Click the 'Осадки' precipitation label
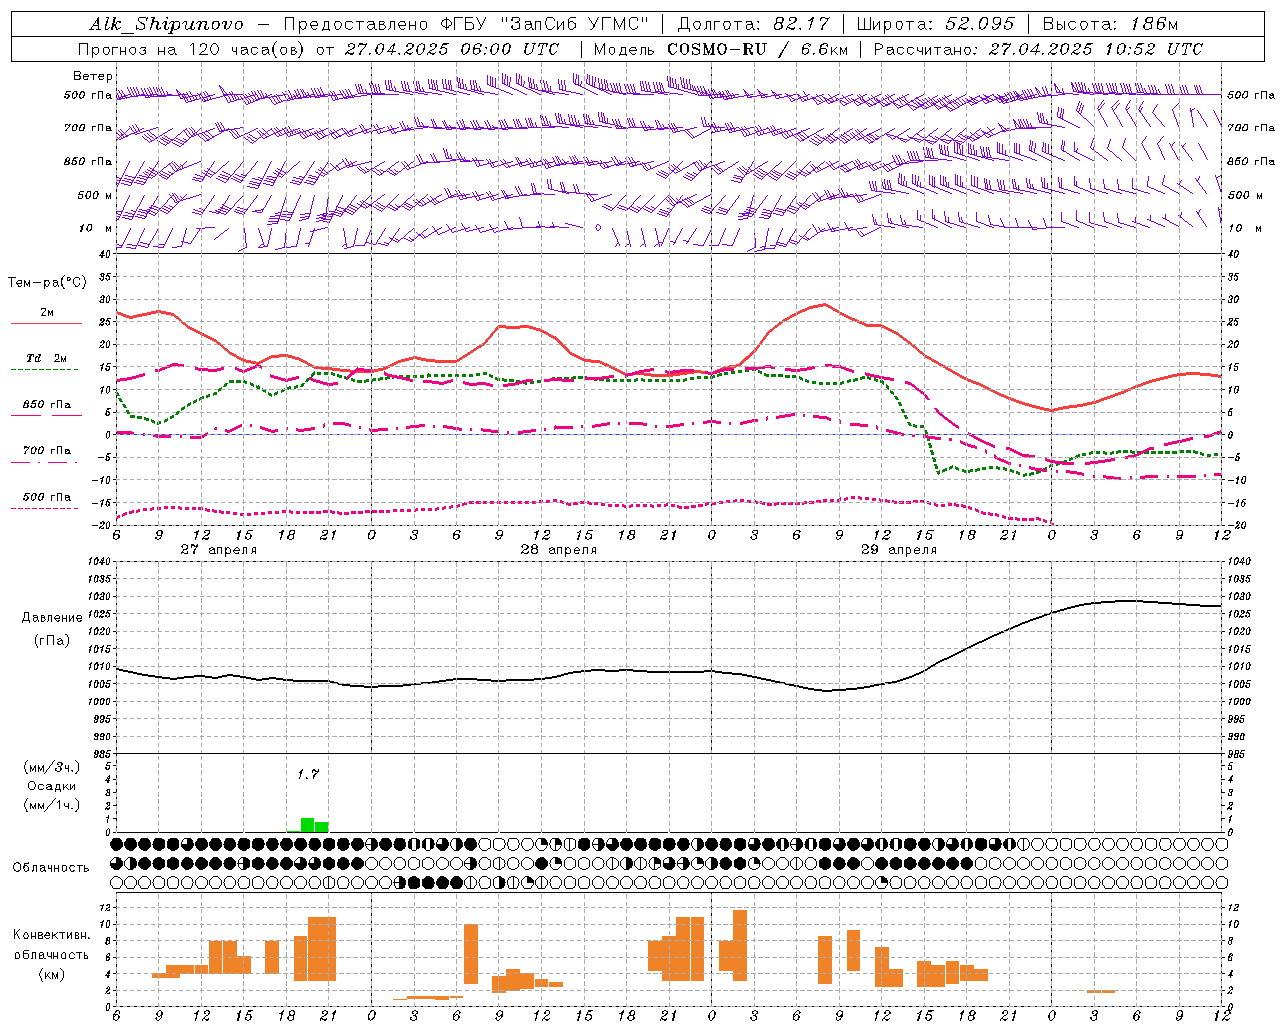This screenshot has width=1280, height=1024. pyautogui.click(x=52, y=786)
